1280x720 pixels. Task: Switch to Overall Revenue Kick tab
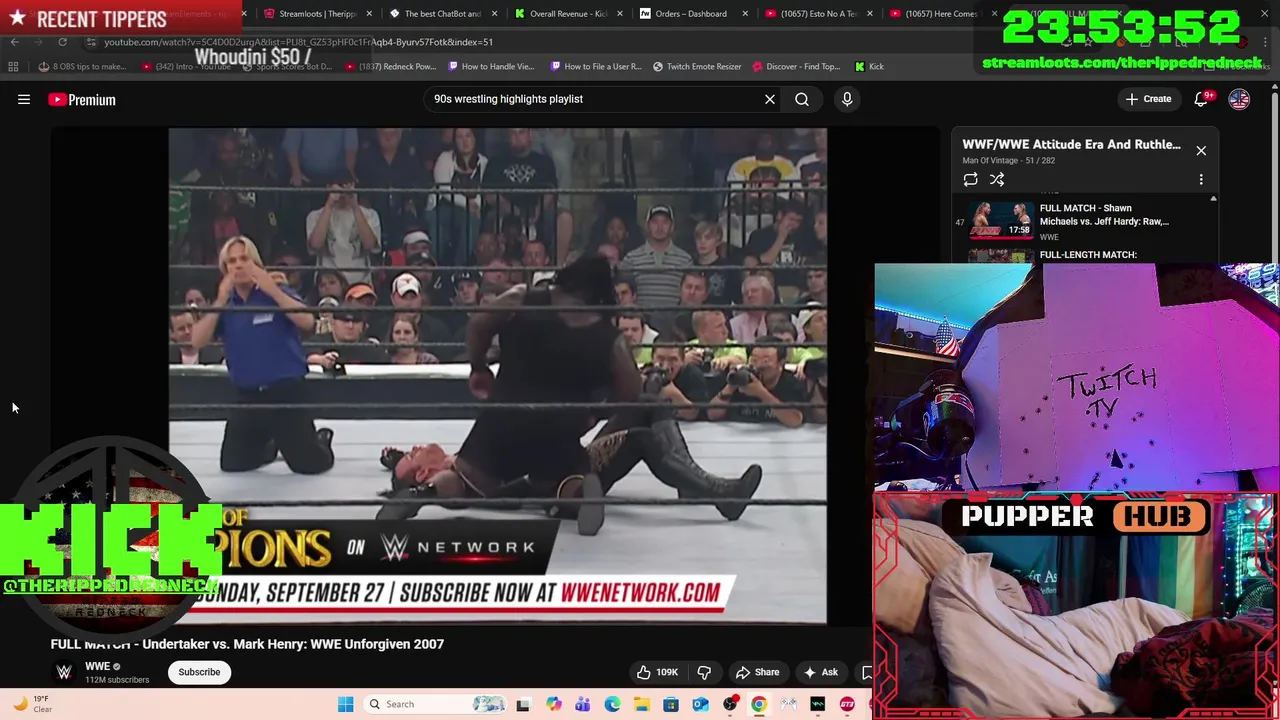568,14
